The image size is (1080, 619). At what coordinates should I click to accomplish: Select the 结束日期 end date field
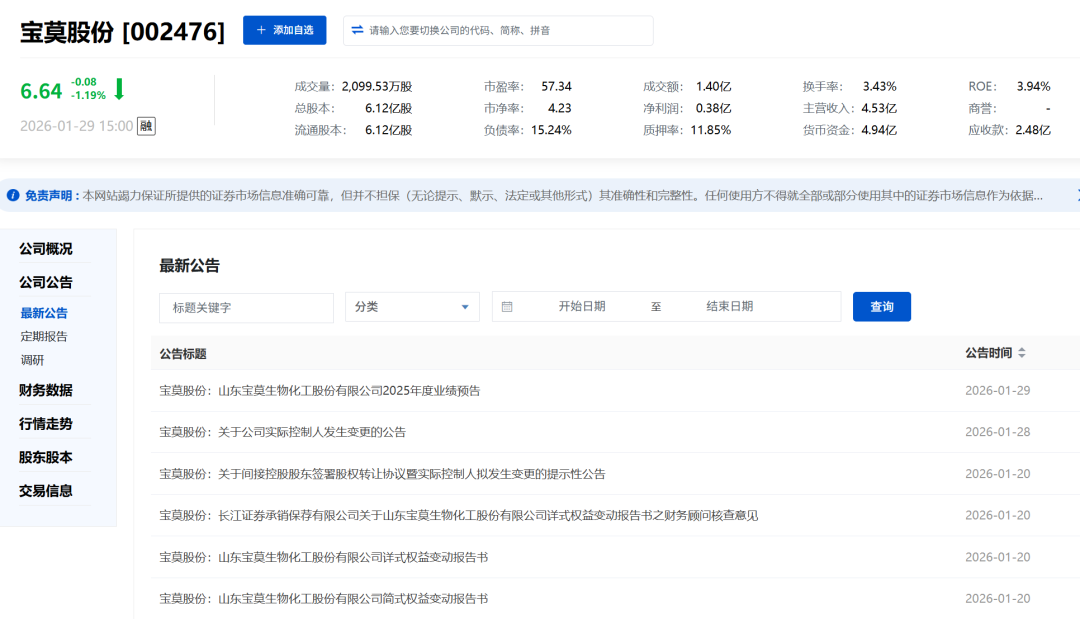tap(729, 307)
